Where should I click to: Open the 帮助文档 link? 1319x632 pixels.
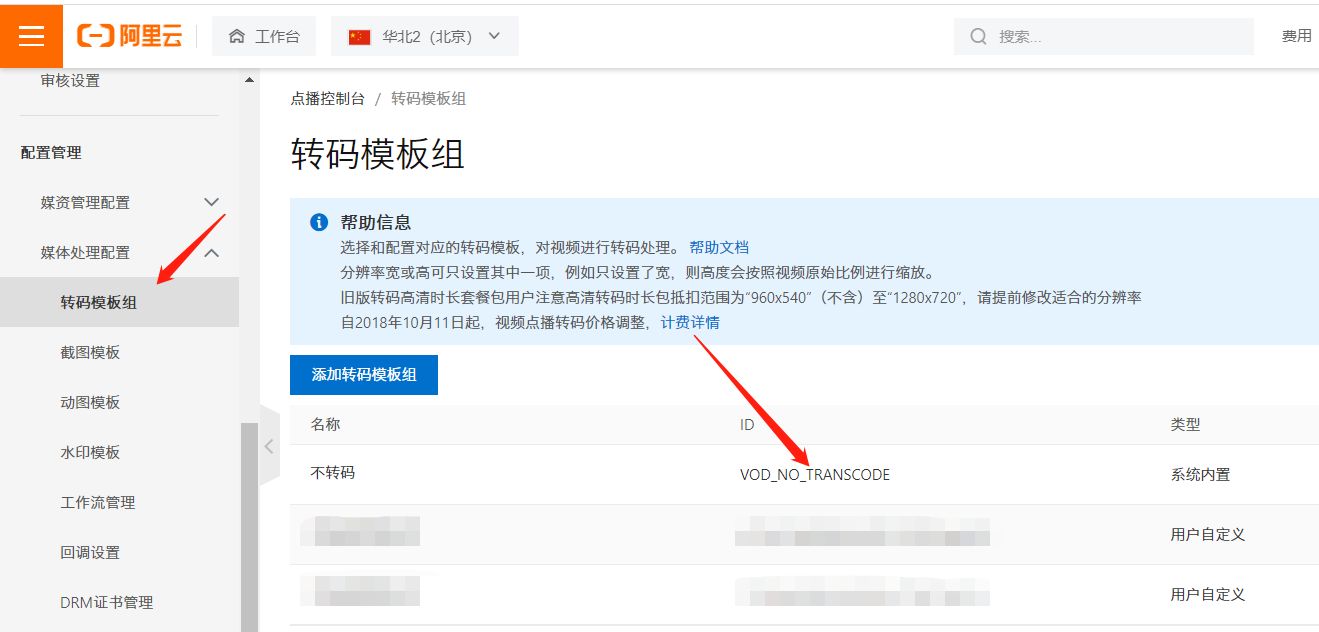(x=717, y=247)
